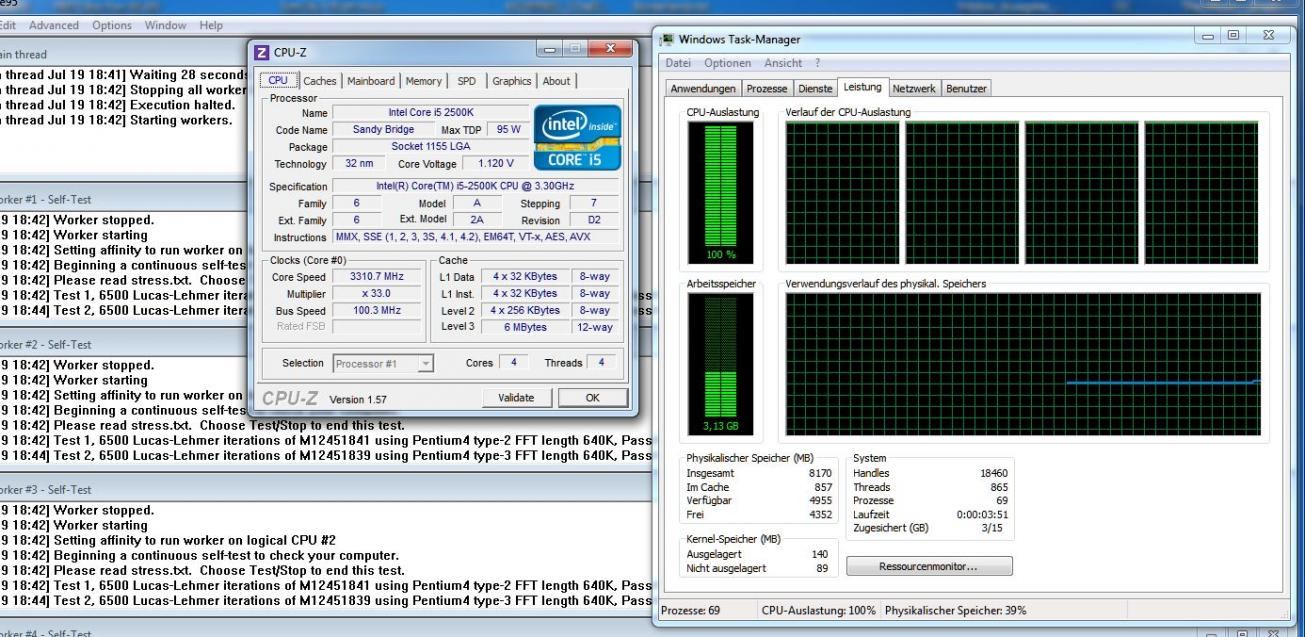Open the Graphics tab in CPU-Z
The width and height of the screenshot is (1305, 637).
click(x=510, y=81)
